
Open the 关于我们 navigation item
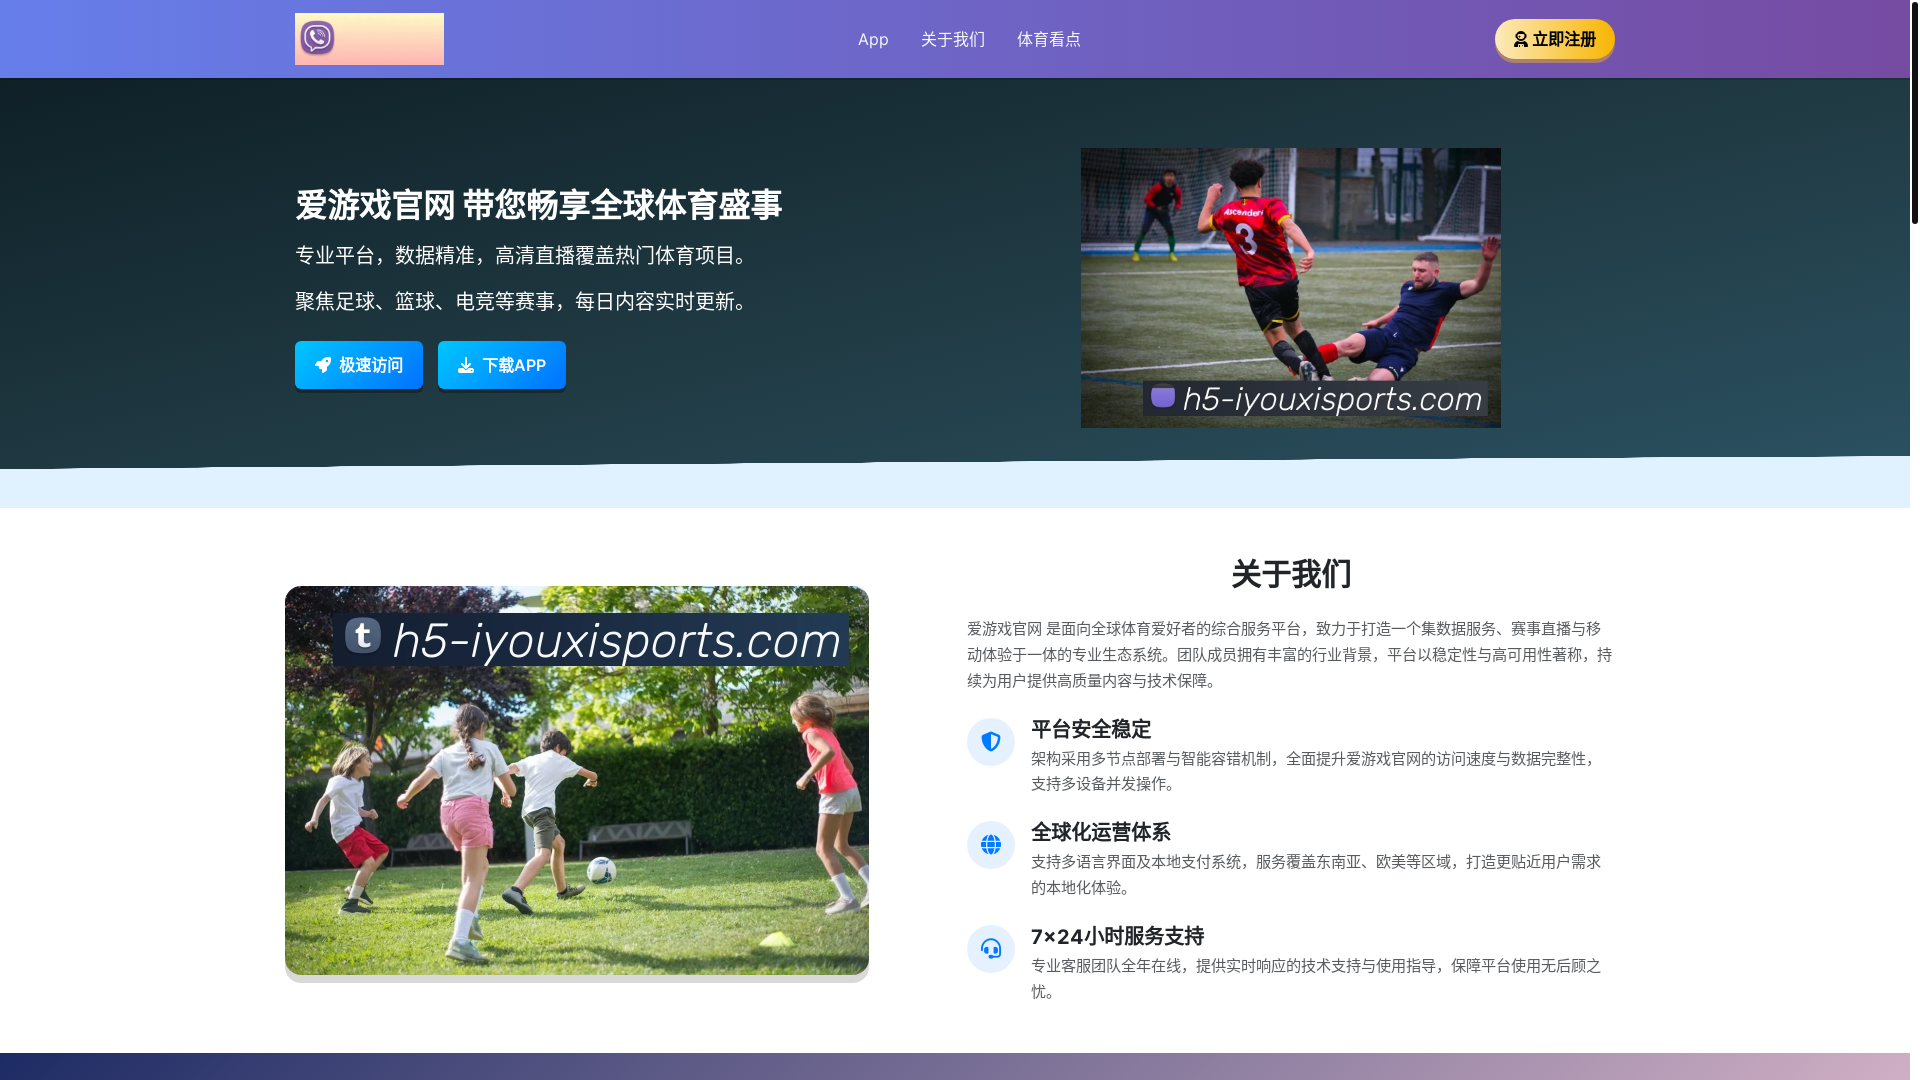coord(952,39)
